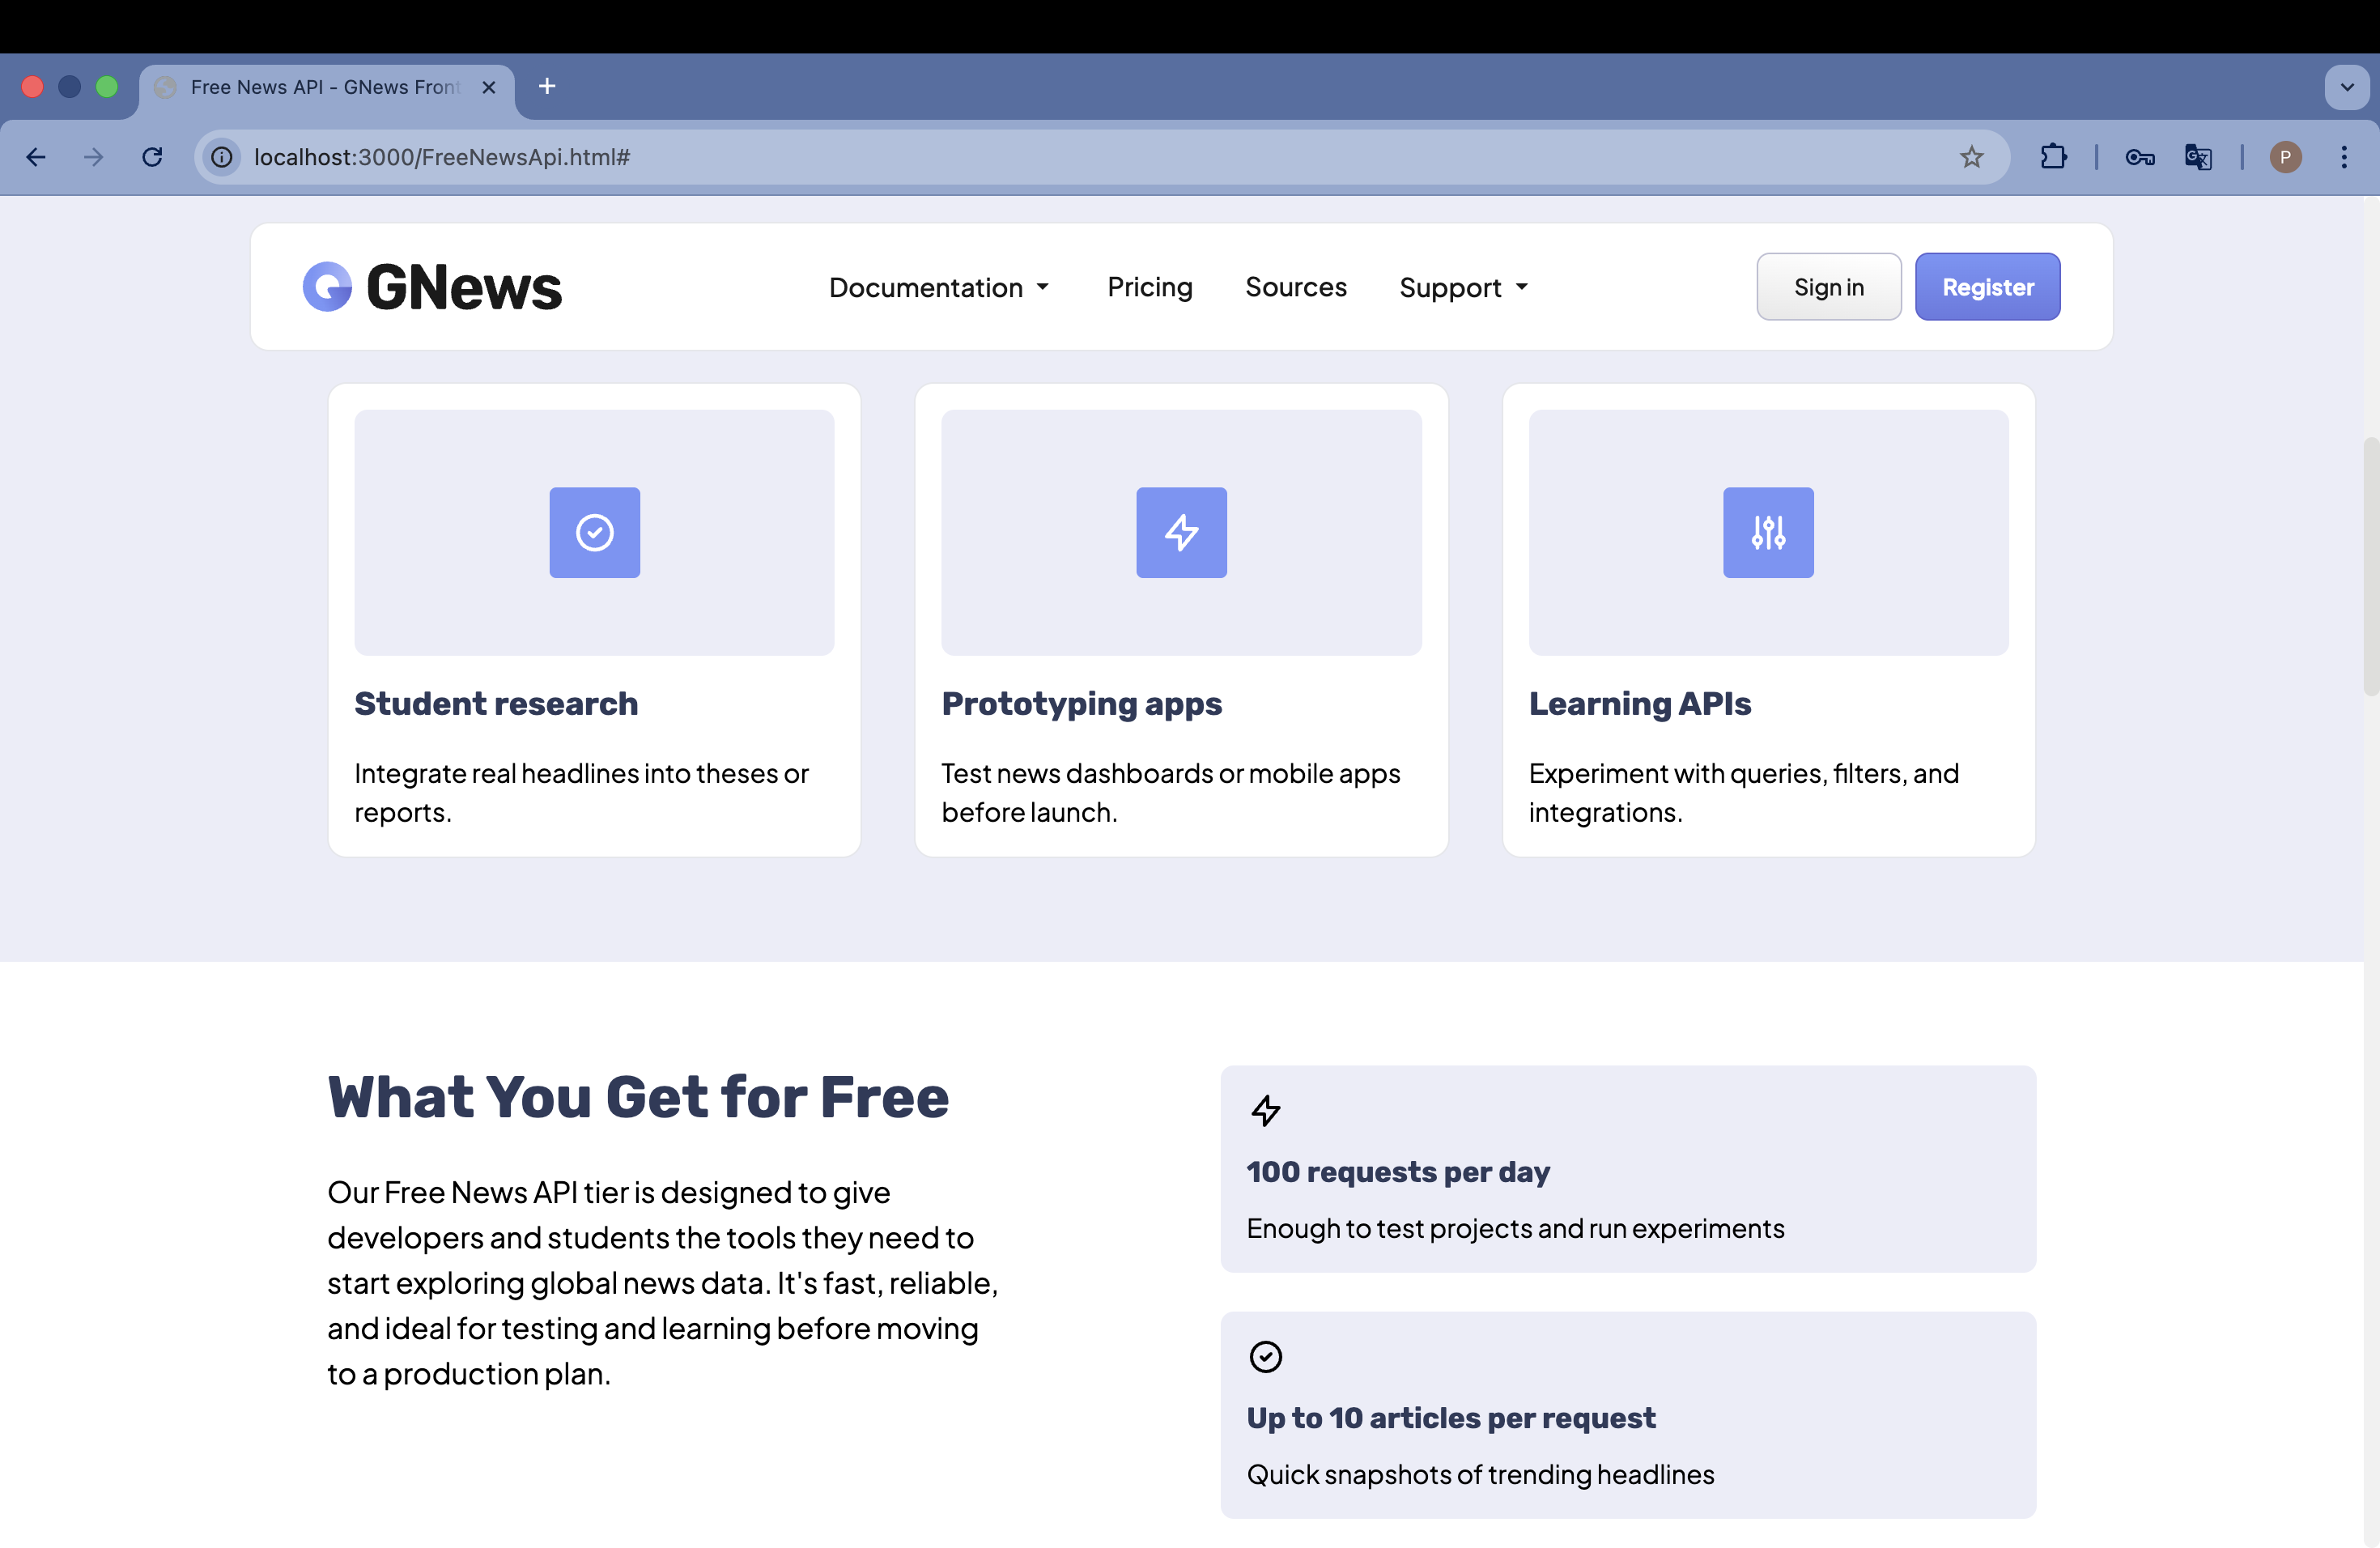Click the check circle icon above 10 articles per request
The image size is (2380, 1548).
click(1265, 1356)
